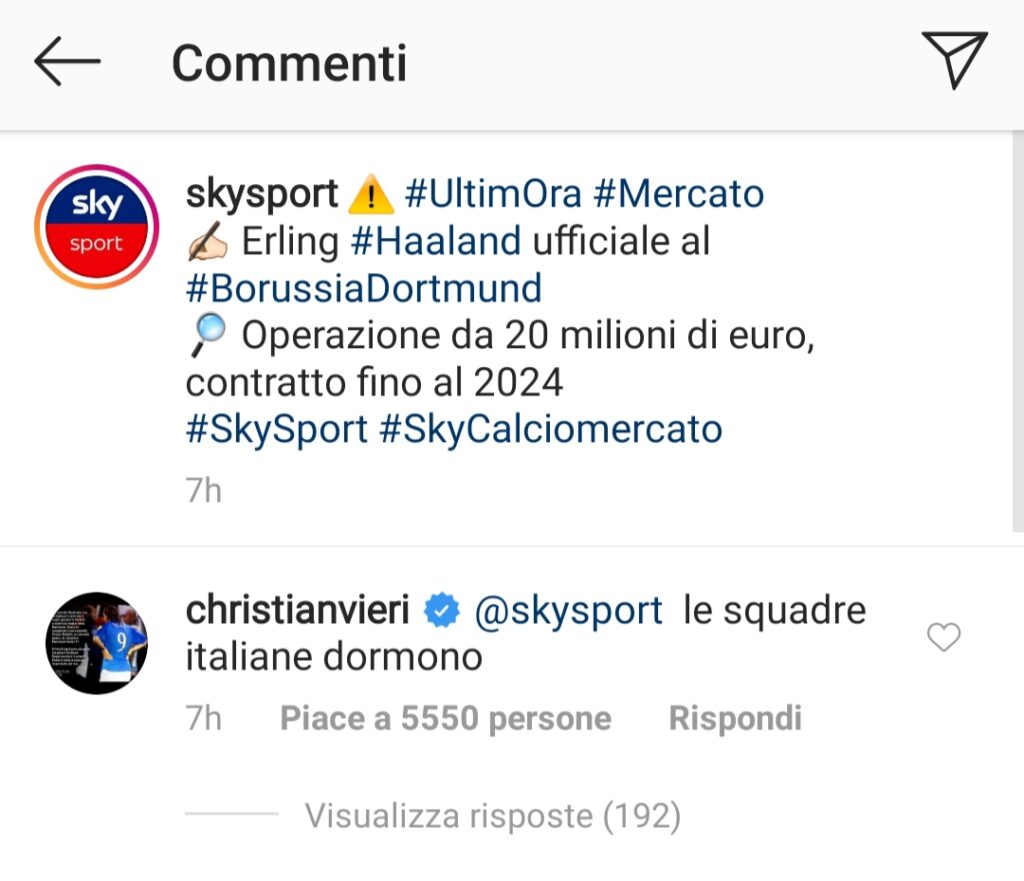Open the #Haaland hashtag
Image resolution: width=1024 pixels, height=881 pixels.
click(436, 241)
